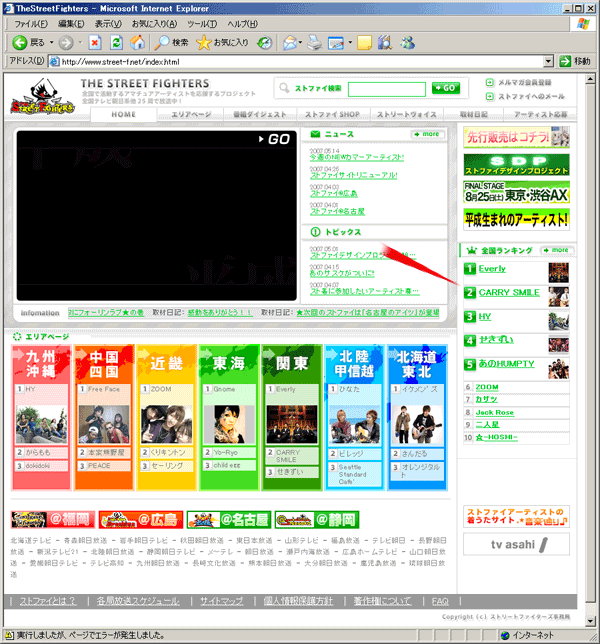Open the Forward button history dropdown arrow
Image resolution: width=600 pixels, height=644 pixels.
pyautogui.click(x=80, y=42)
